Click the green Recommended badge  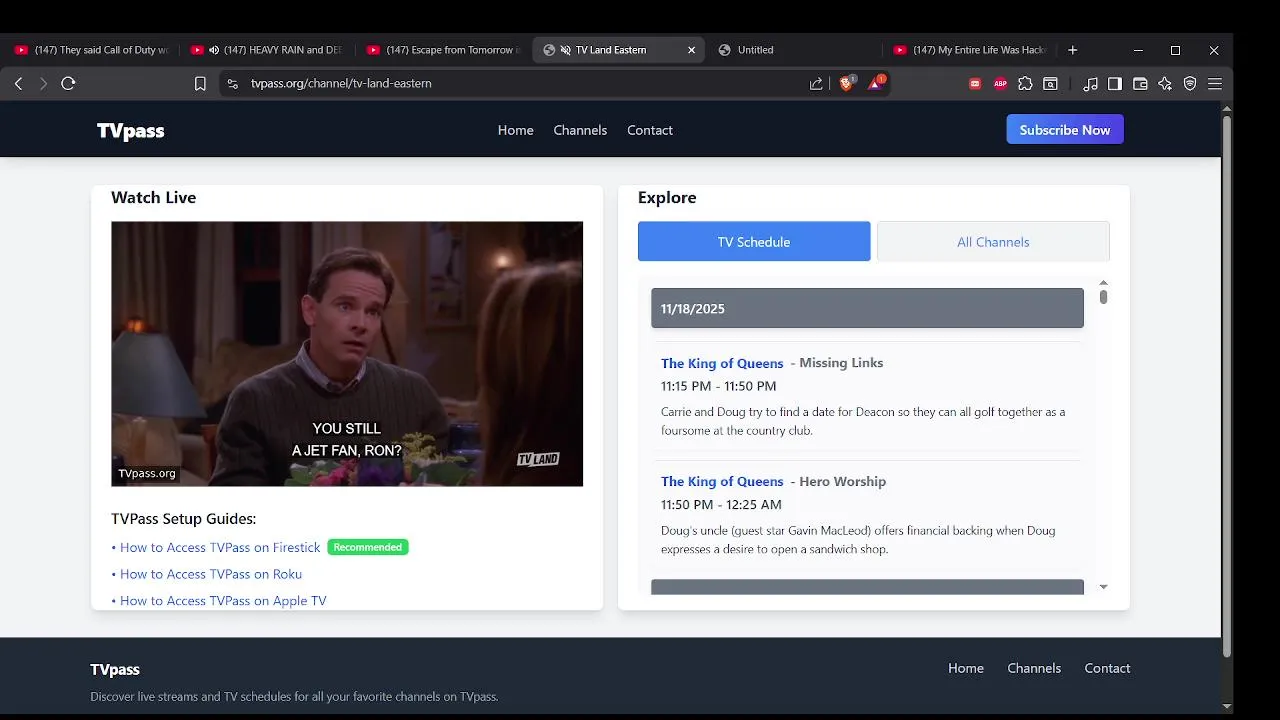tap(368, 547)
